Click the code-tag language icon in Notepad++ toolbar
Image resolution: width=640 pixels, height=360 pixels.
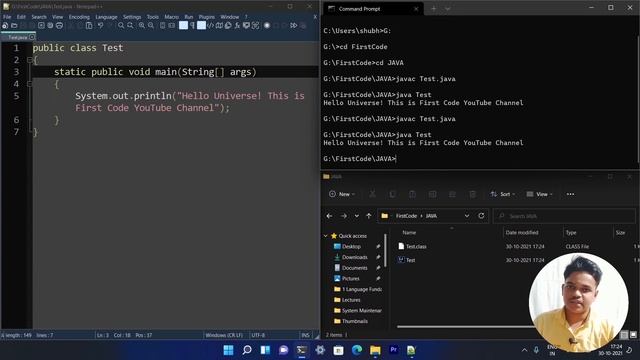click(210, 25)
